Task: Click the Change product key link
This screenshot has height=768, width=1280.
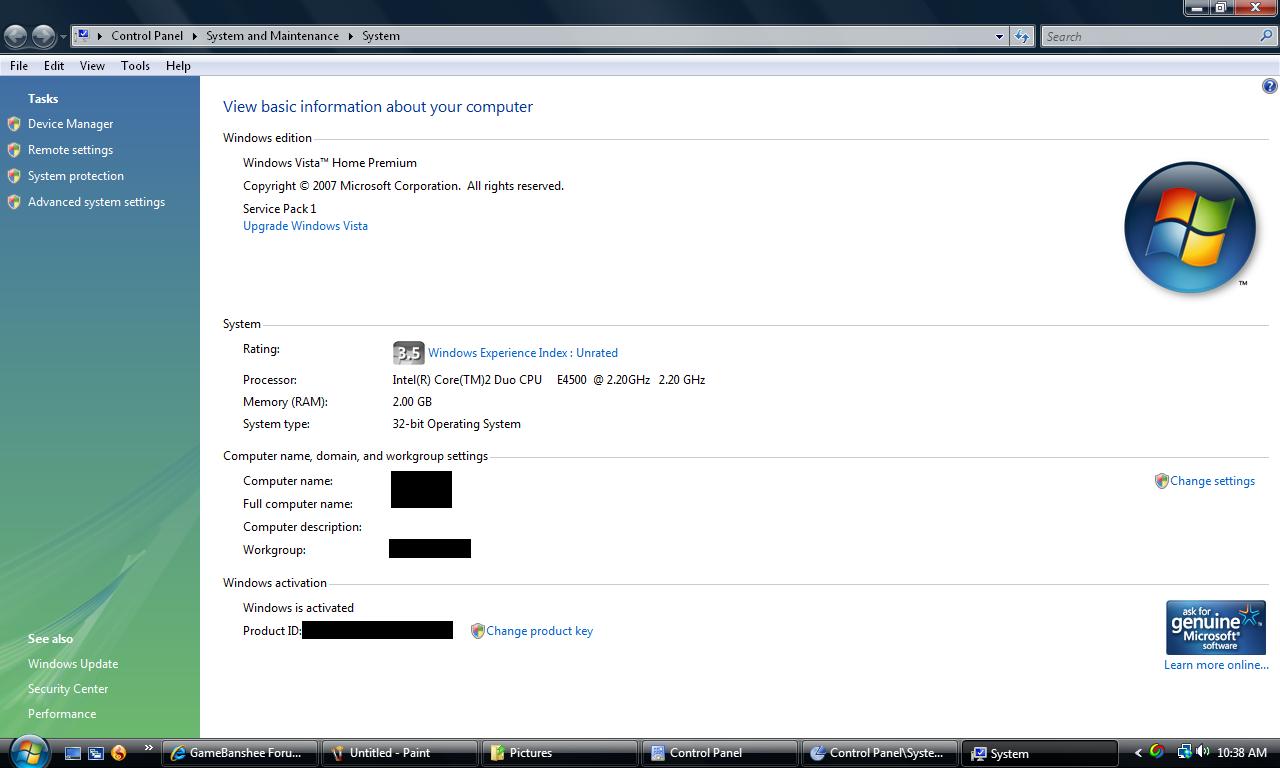Action: click(539, 631)
